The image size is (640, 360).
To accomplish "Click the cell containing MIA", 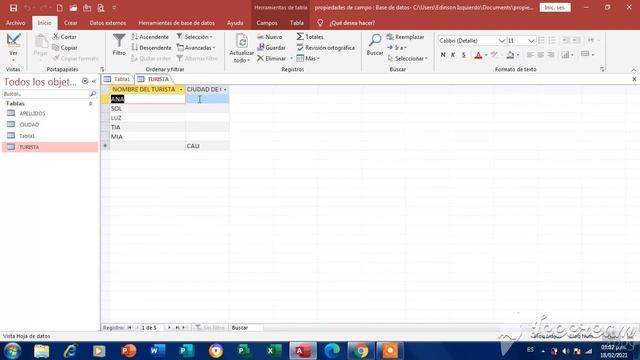I will pyautogui.click(x=148, y=137).
